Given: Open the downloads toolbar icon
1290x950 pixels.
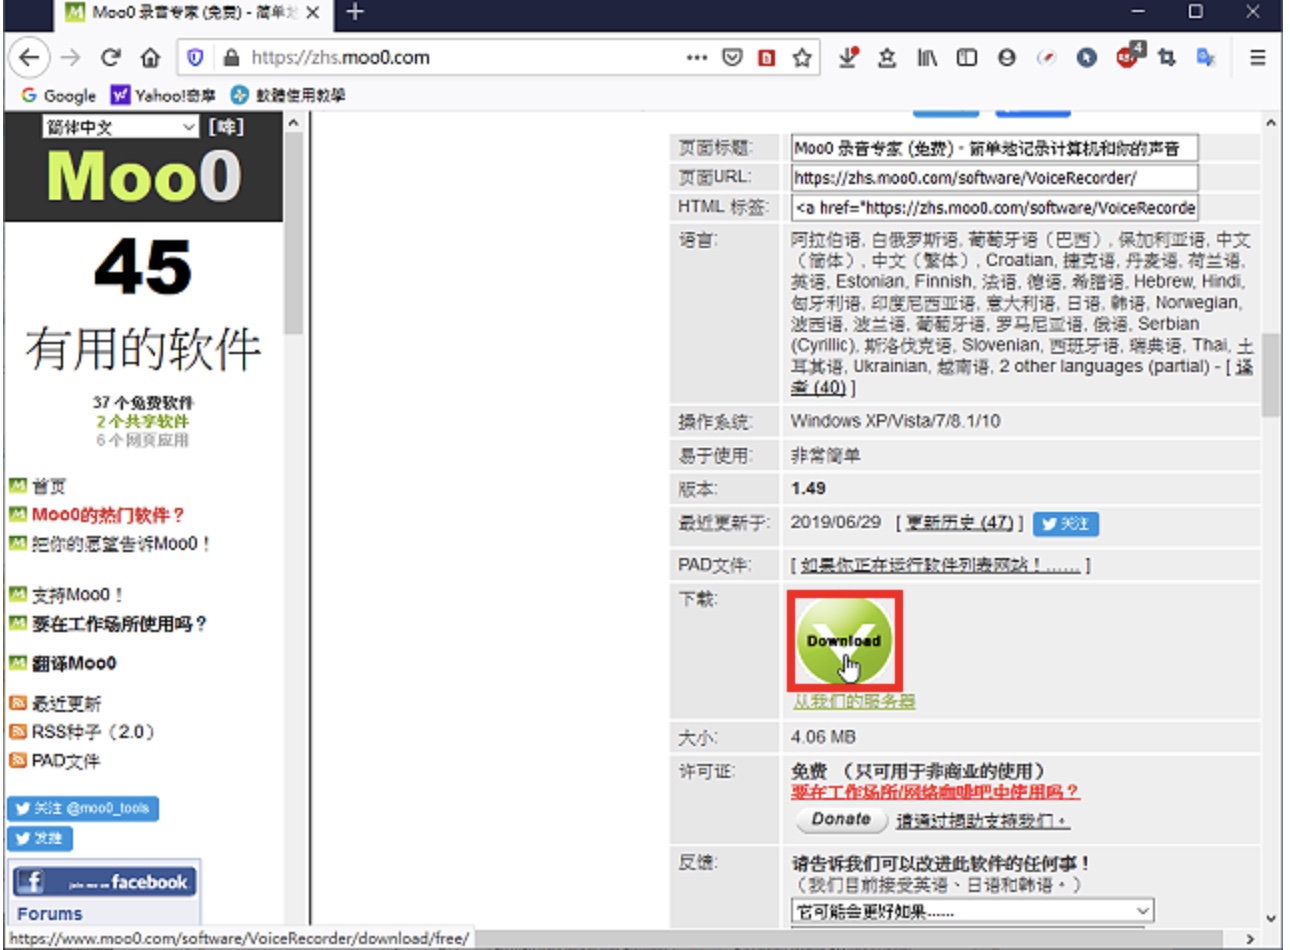Looking at the screenshot, I should [x=848, y=58].
